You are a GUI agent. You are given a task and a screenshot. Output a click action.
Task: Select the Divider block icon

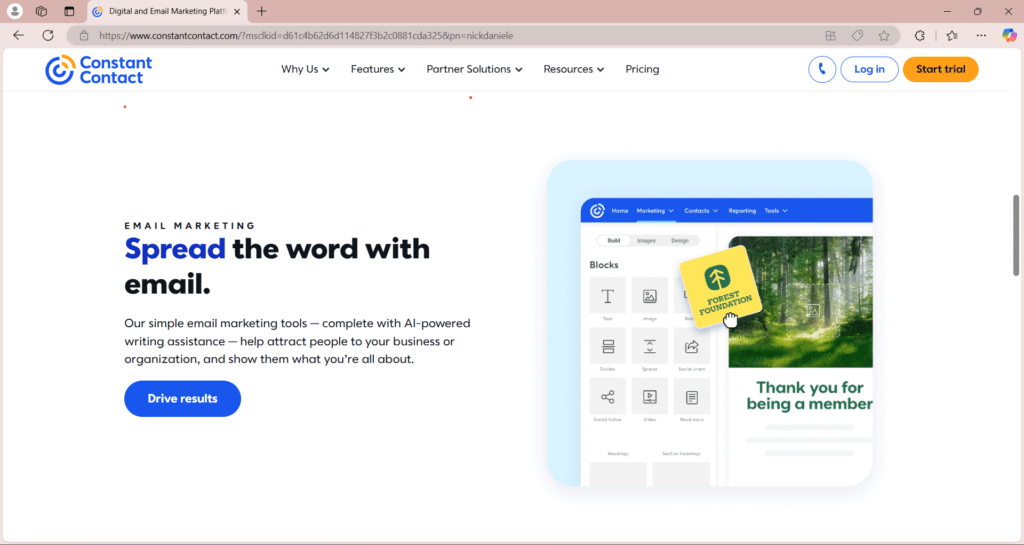pos(607,347)
